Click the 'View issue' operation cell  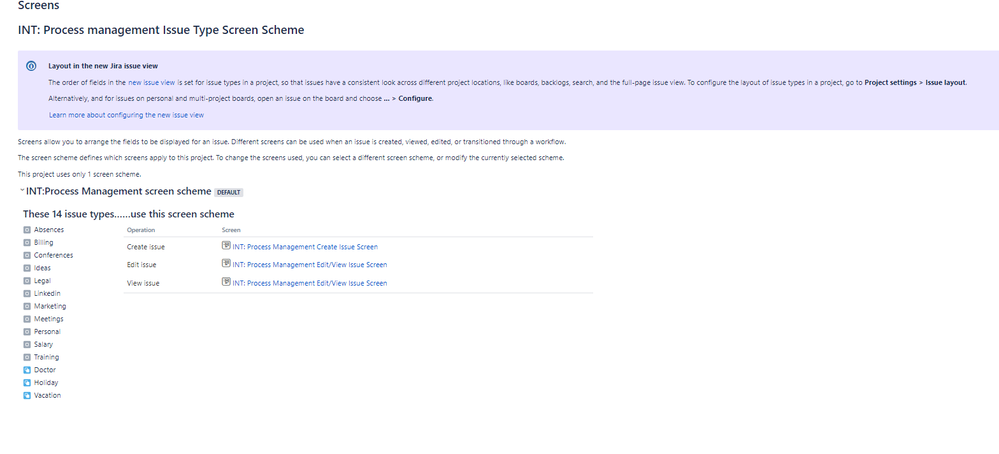pyautogui.click(x=143, y=283)
